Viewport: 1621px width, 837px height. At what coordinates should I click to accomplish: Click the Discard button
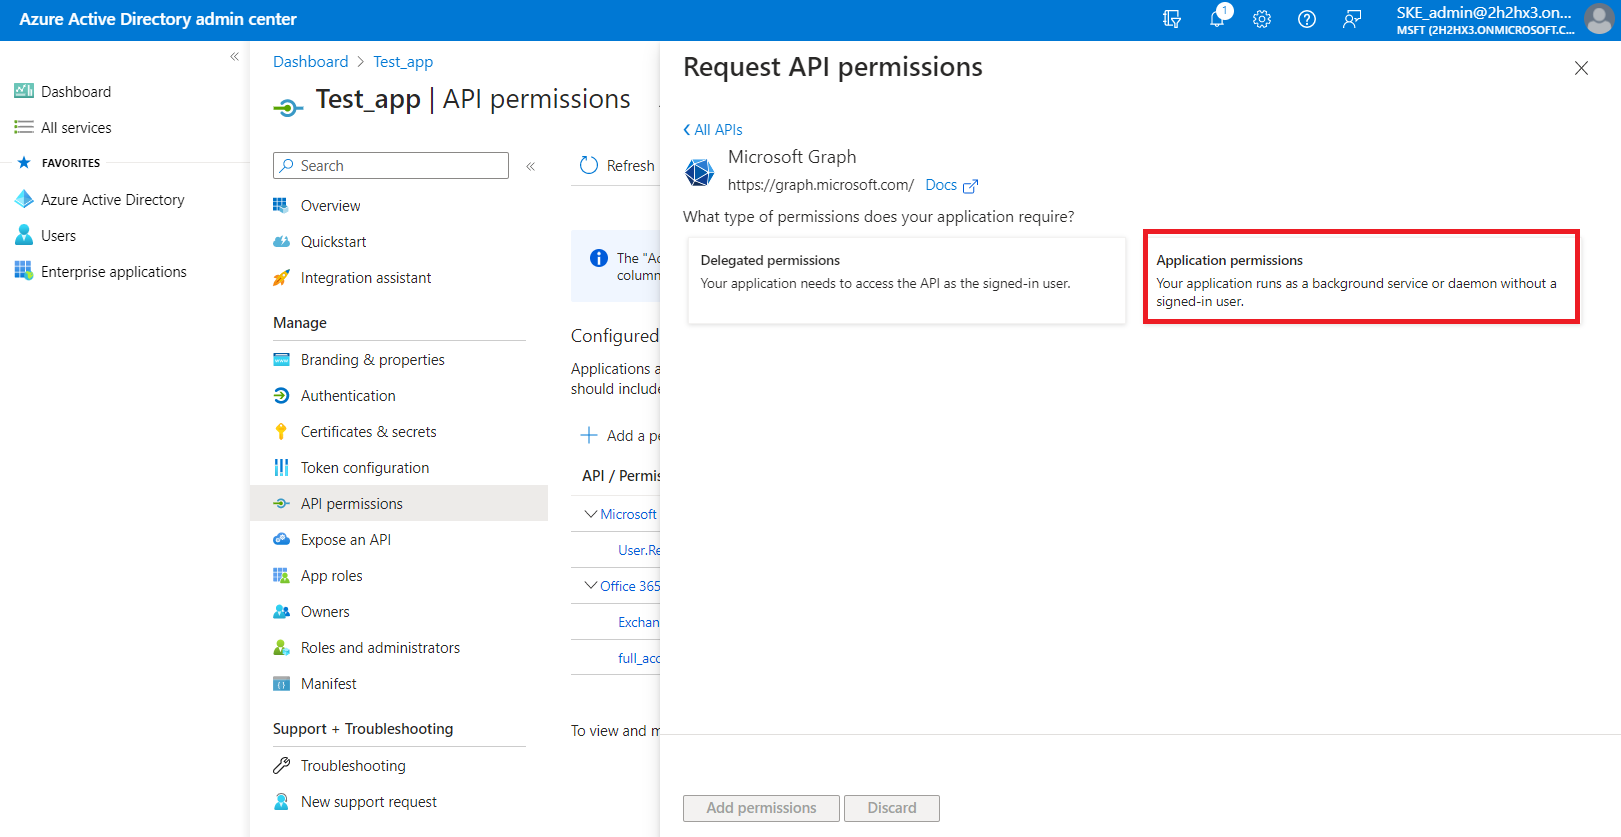[891, 808]
